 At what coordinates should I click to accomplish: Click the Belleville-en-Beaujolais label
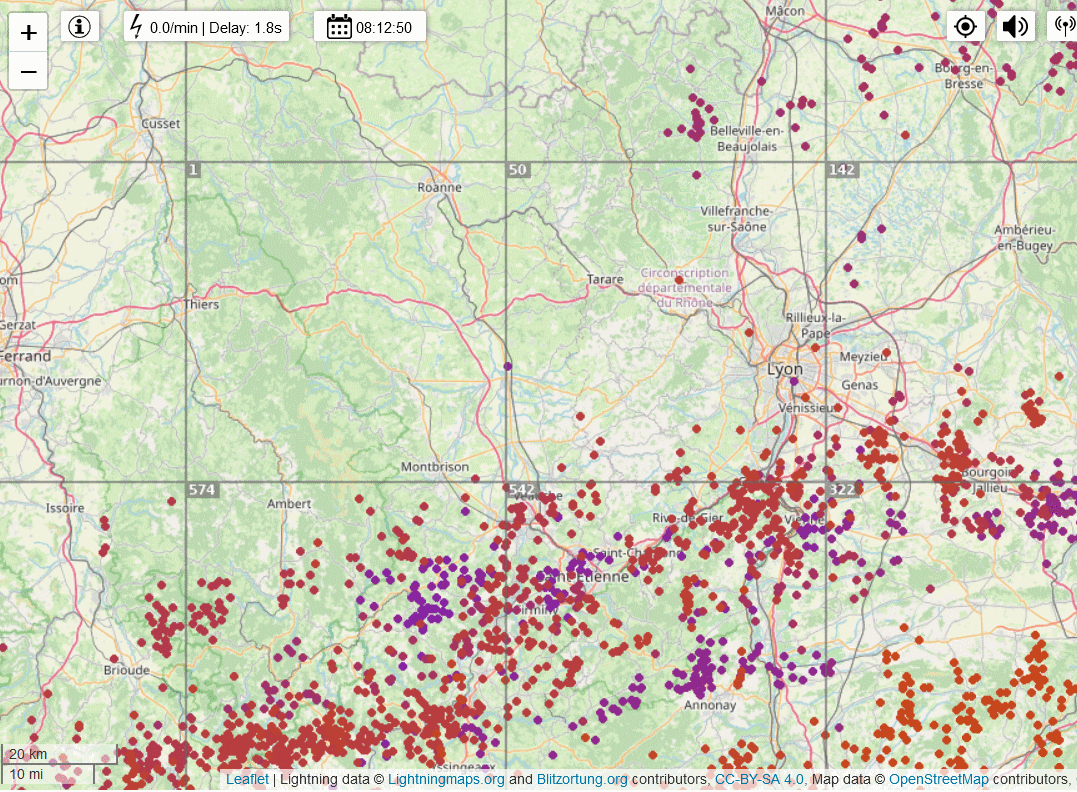[x=747, y=138]
